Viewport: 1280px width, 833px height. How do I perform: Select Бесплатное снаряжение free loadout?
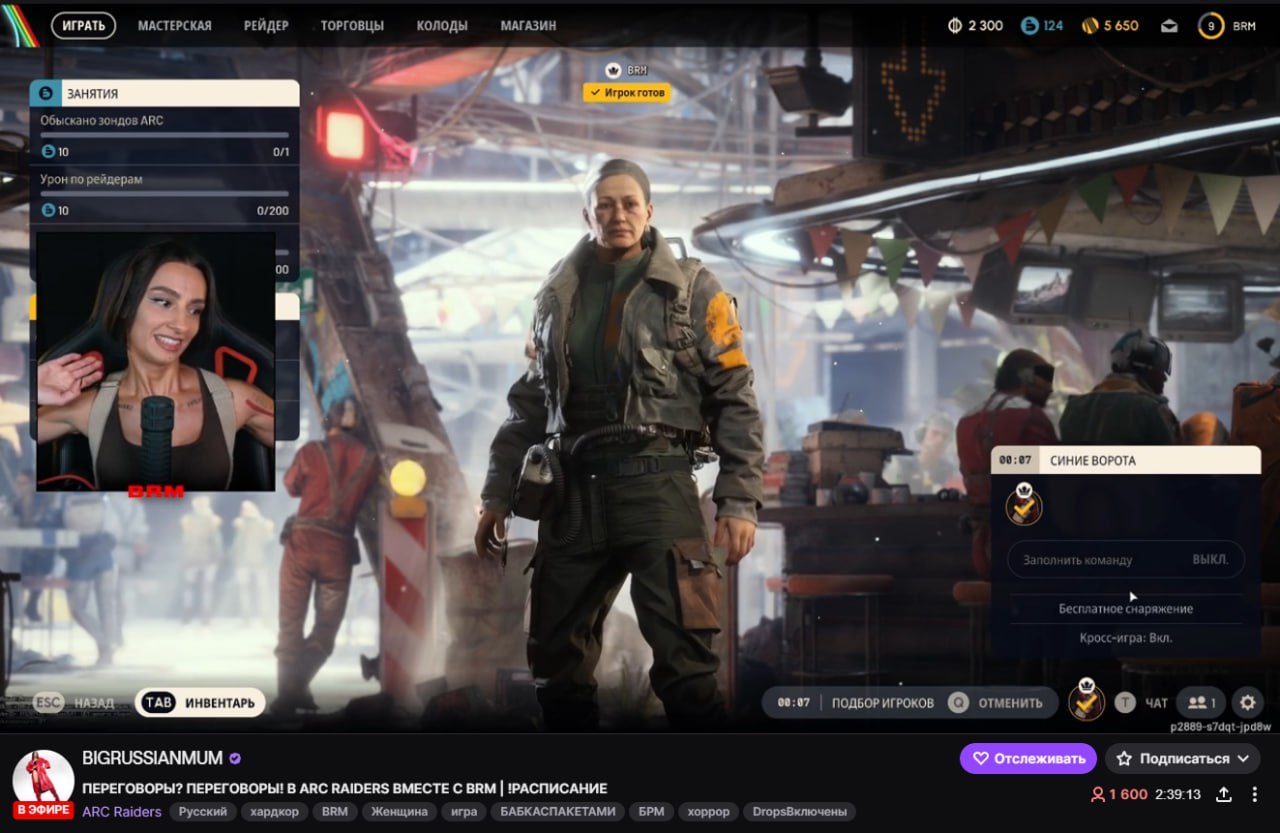coord(1125,608)
